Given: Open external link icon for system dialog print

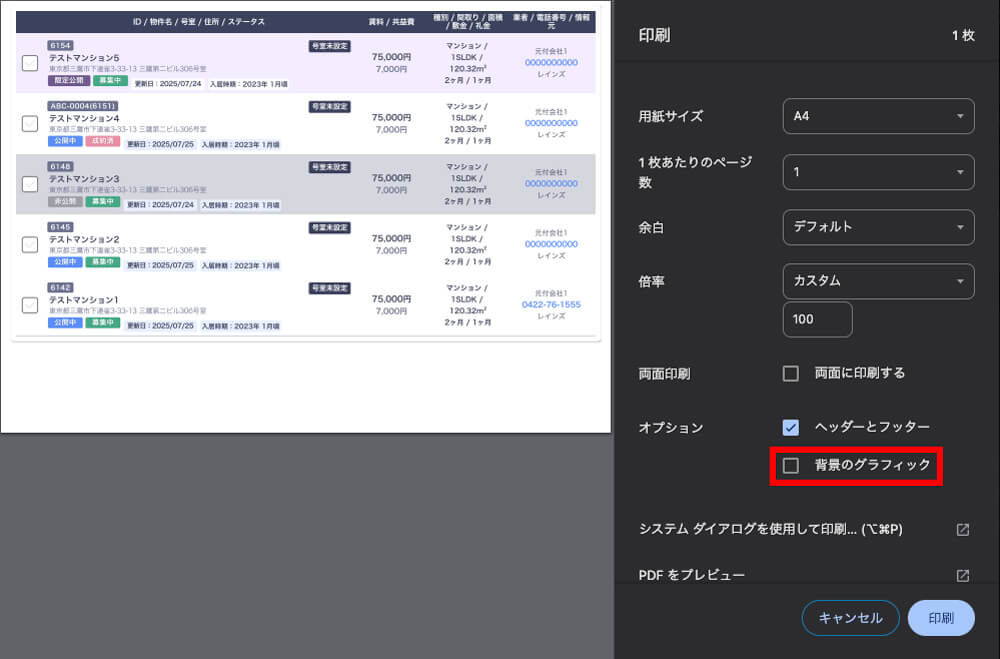Looking at the screenshot, I should [962, 529].
